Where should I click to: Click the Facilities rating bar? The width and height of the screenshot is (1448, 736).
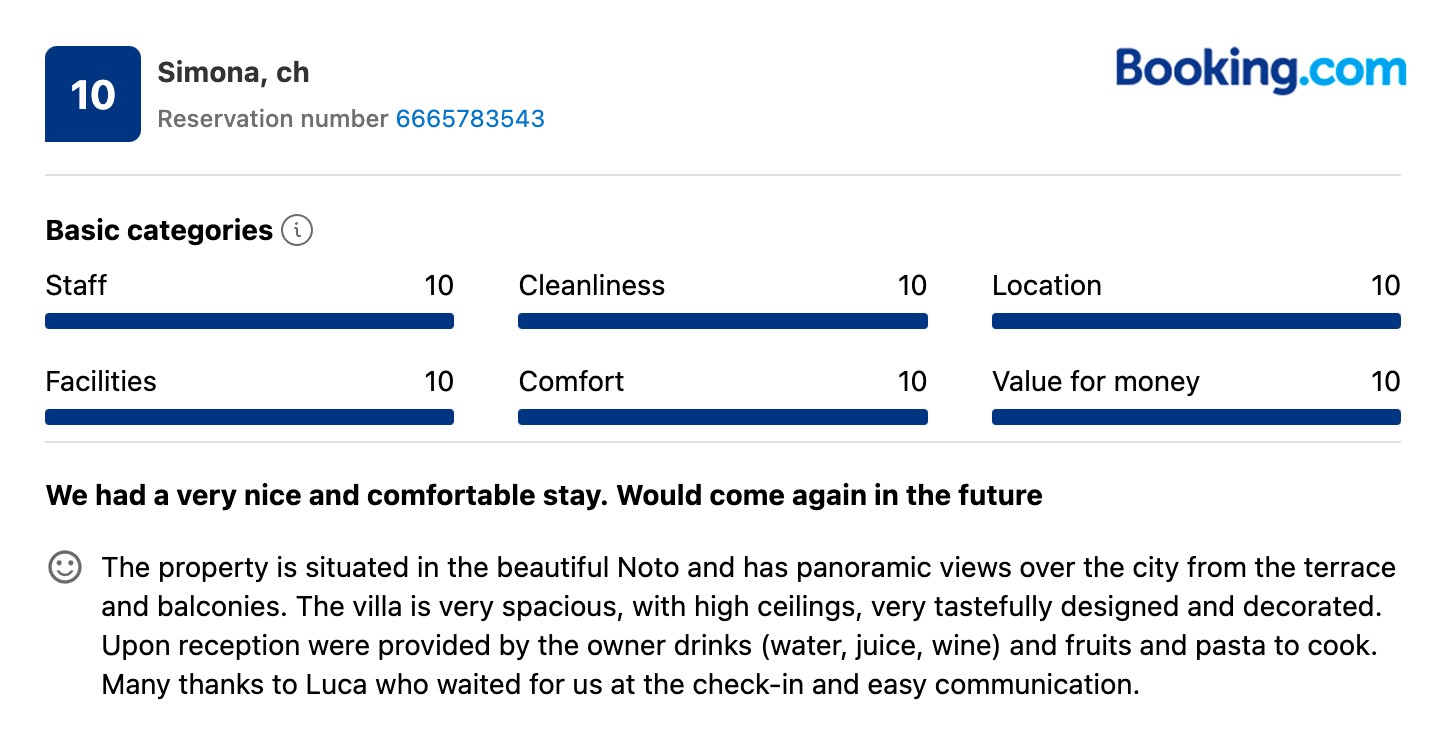click(x=250, y=417)
